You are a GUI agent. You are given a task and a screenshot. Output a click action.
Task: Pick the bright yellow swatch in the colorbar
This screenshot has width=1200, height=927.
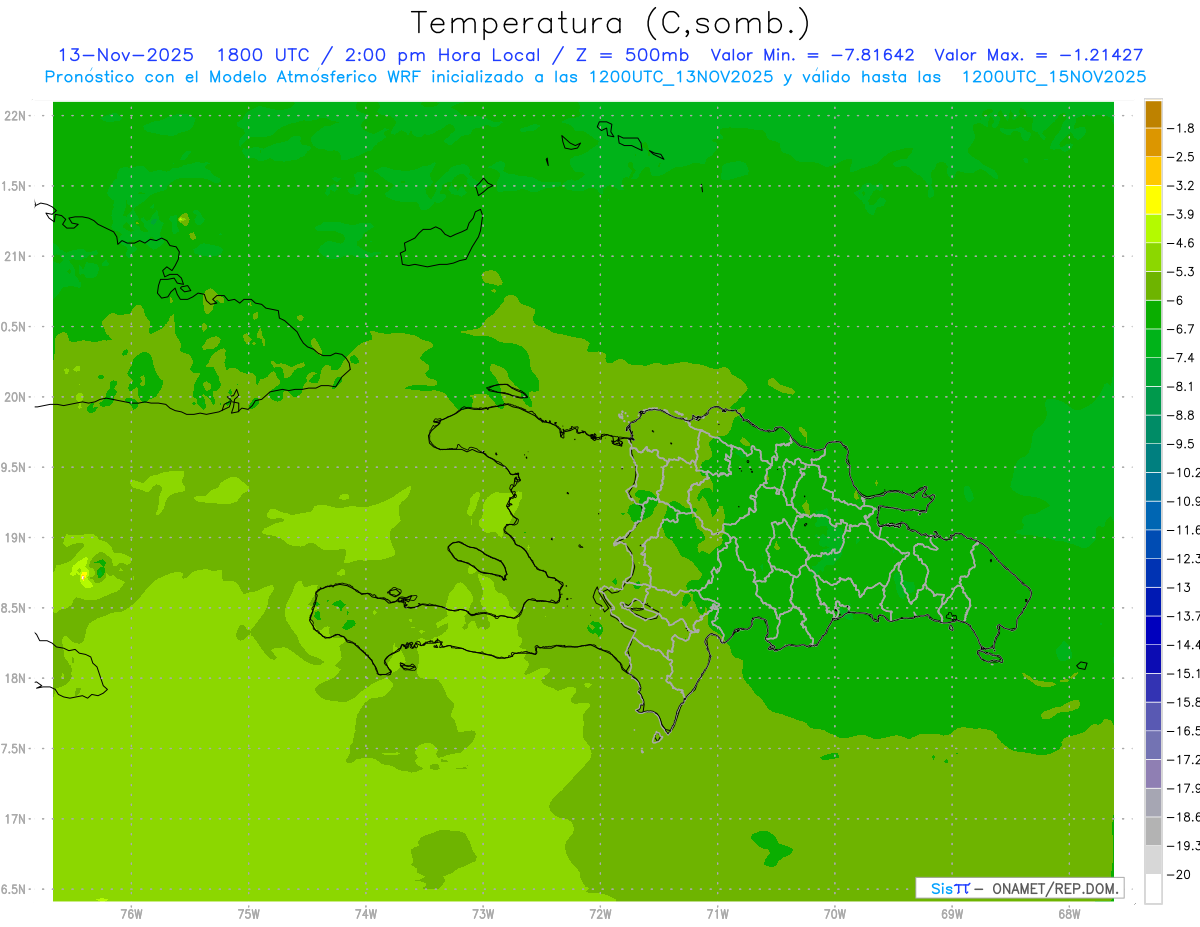pos(1153,200)
